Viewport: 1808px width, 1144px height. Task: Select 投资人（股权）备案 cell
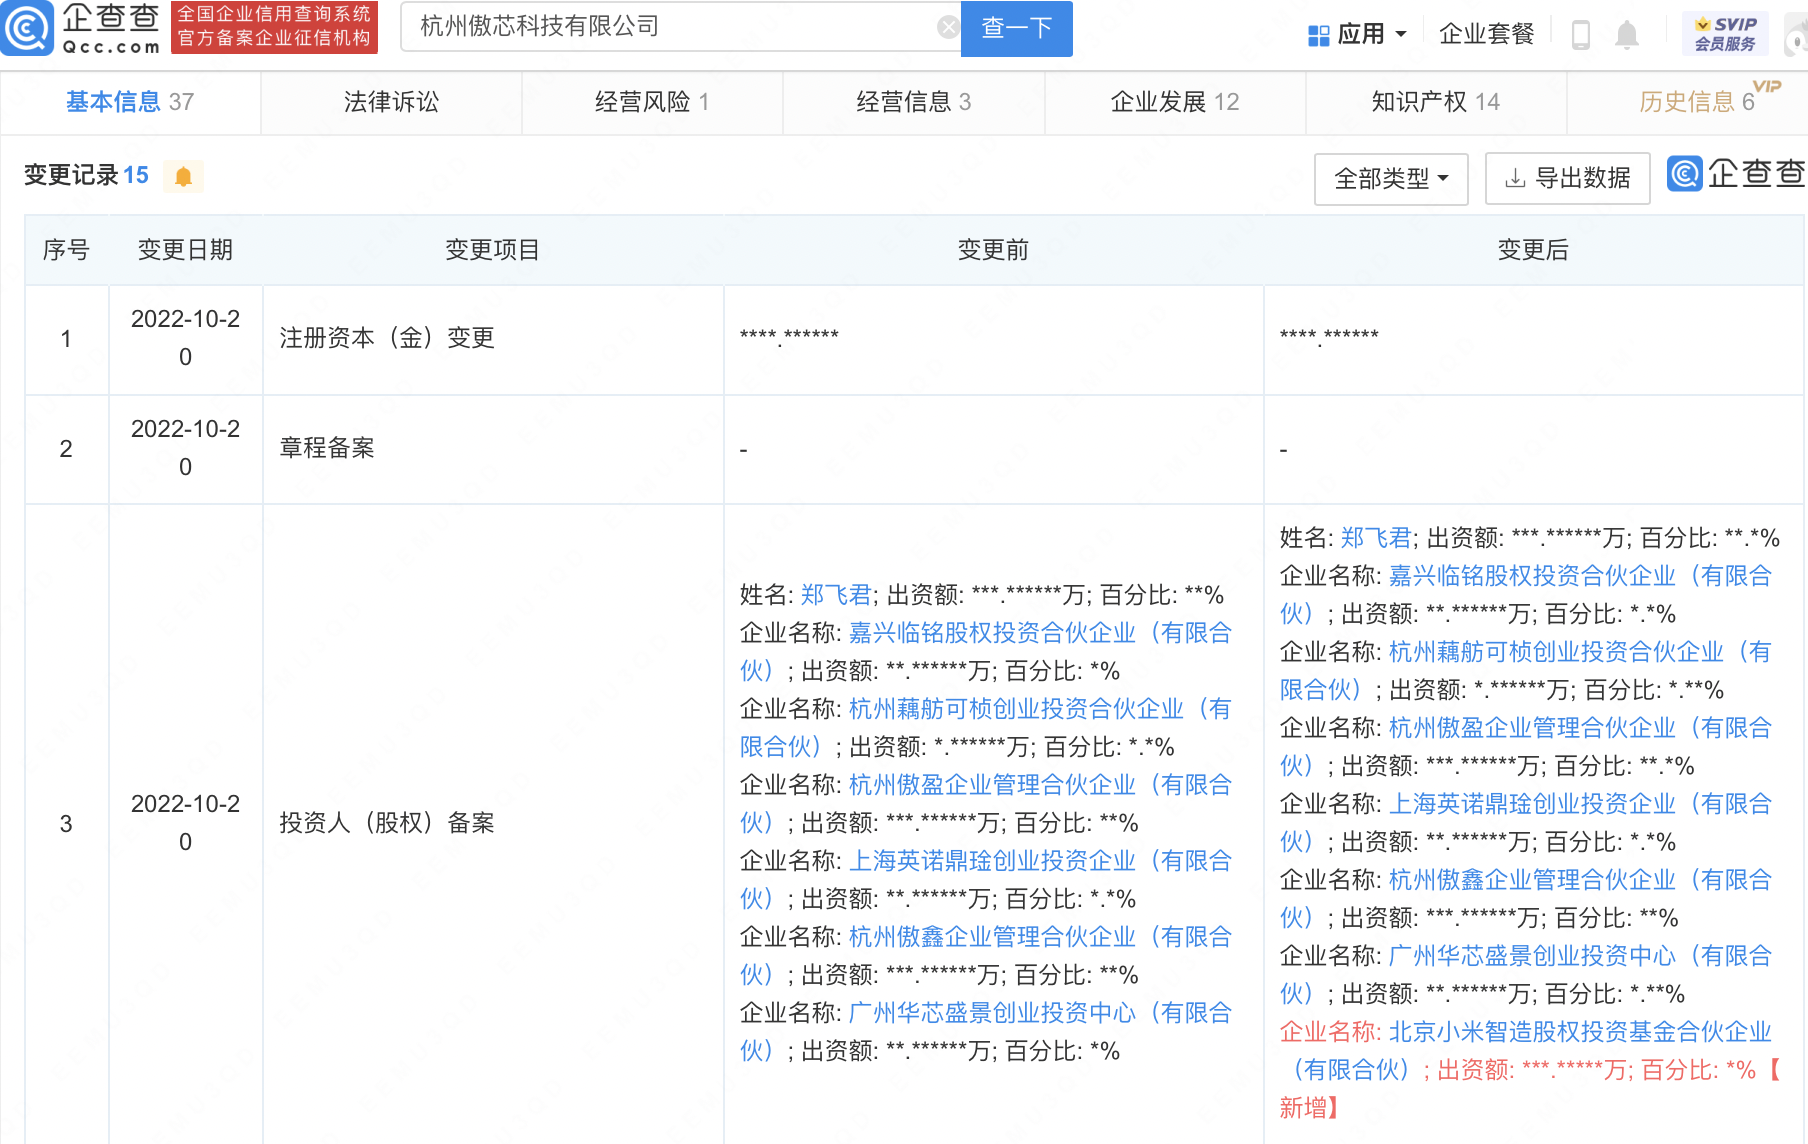(x=493, y=824)
